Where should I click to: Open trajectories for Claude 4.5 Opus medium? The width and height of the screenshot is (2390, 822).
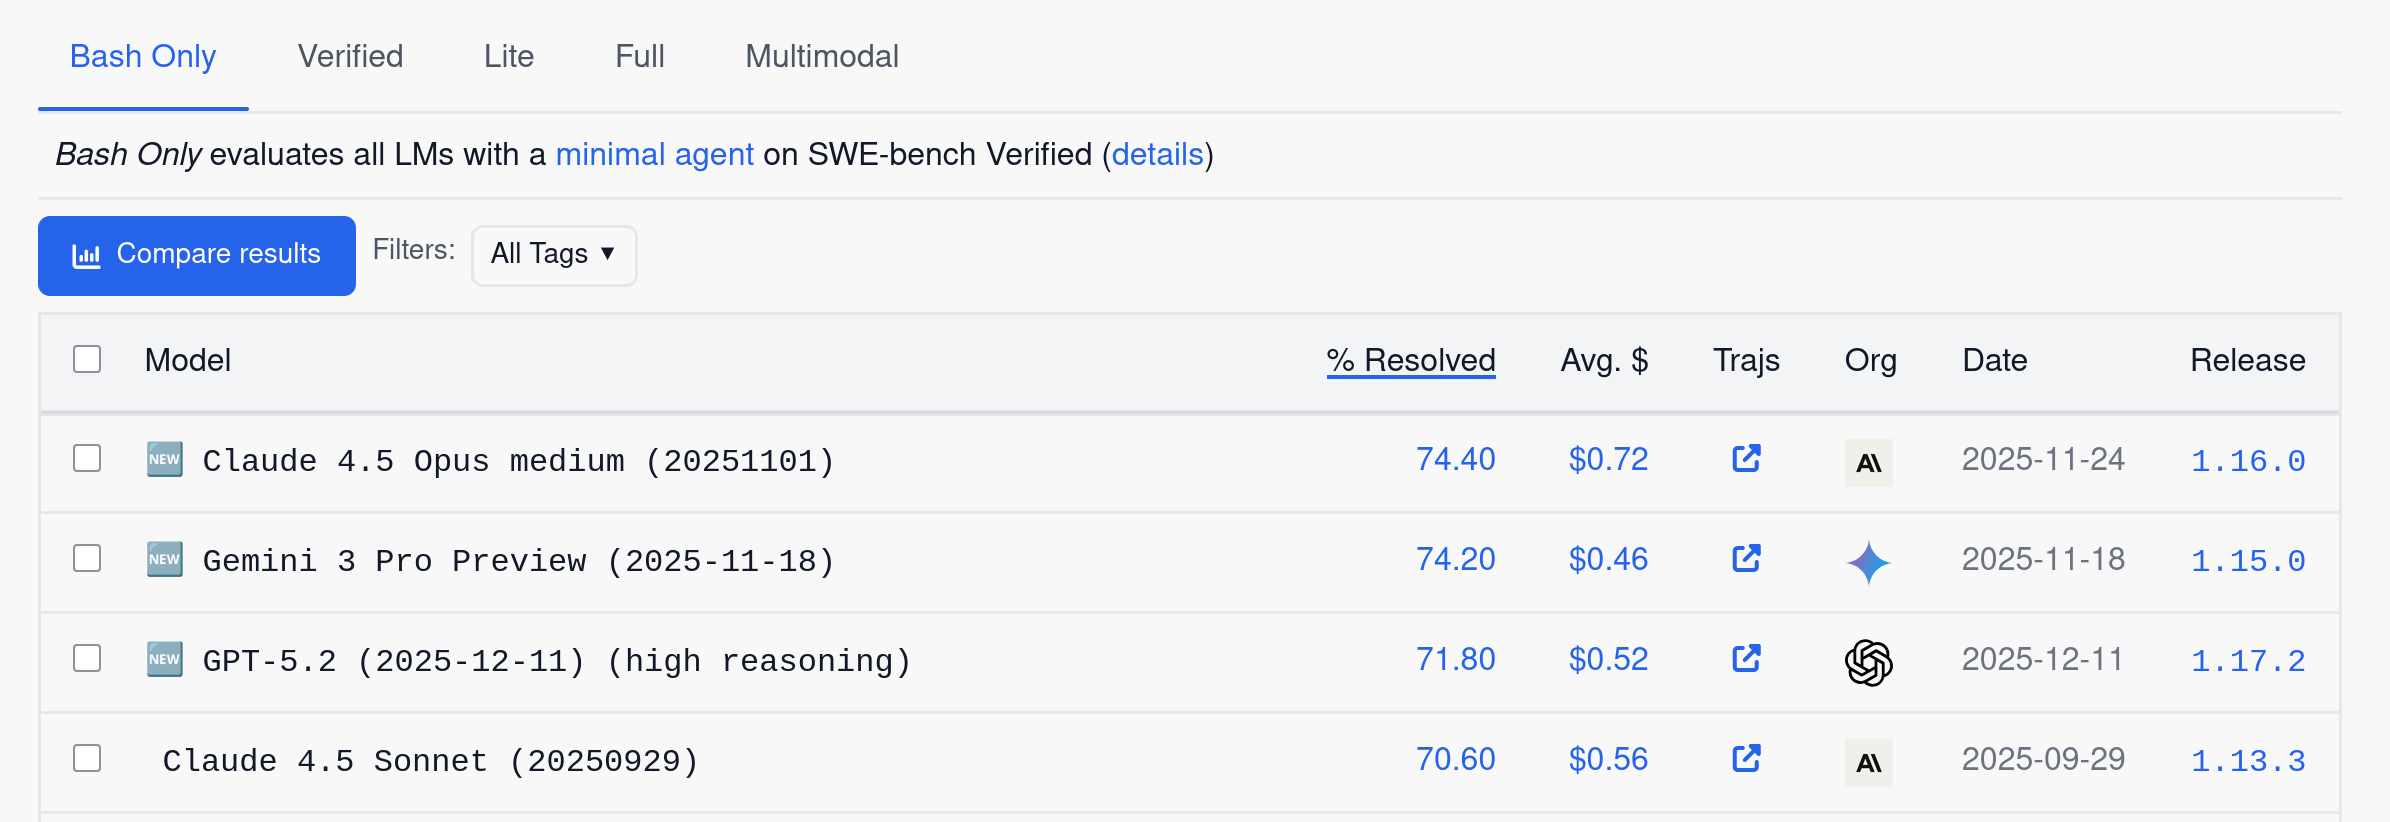point(1745,458)
